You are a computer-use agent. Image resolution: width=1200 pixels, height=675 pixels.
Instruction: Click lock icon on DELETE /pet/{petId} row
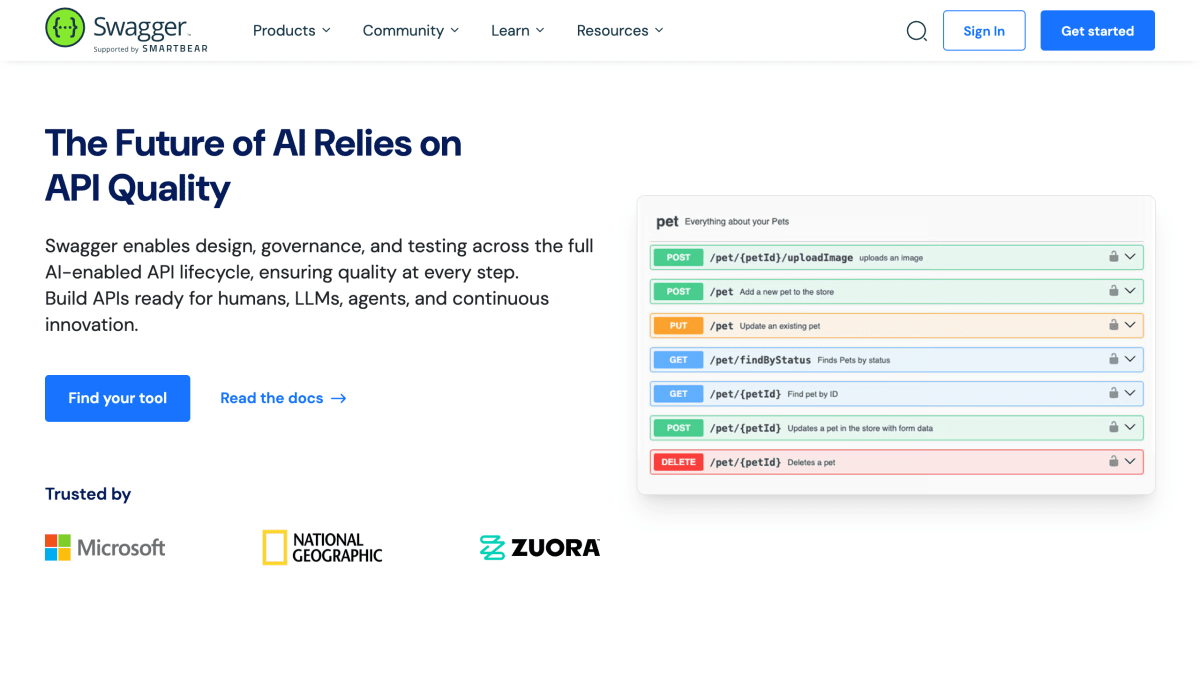1113,461
